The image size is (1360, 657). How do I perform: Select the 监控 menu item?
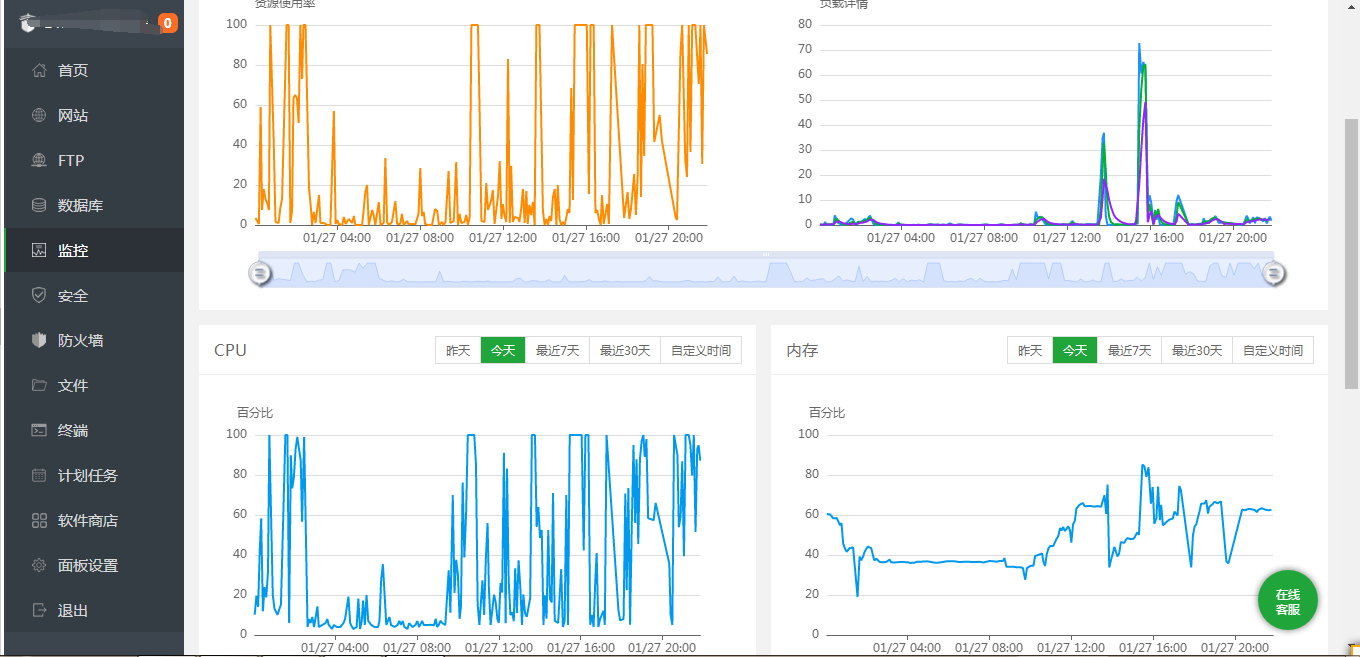tap(94, 250)
